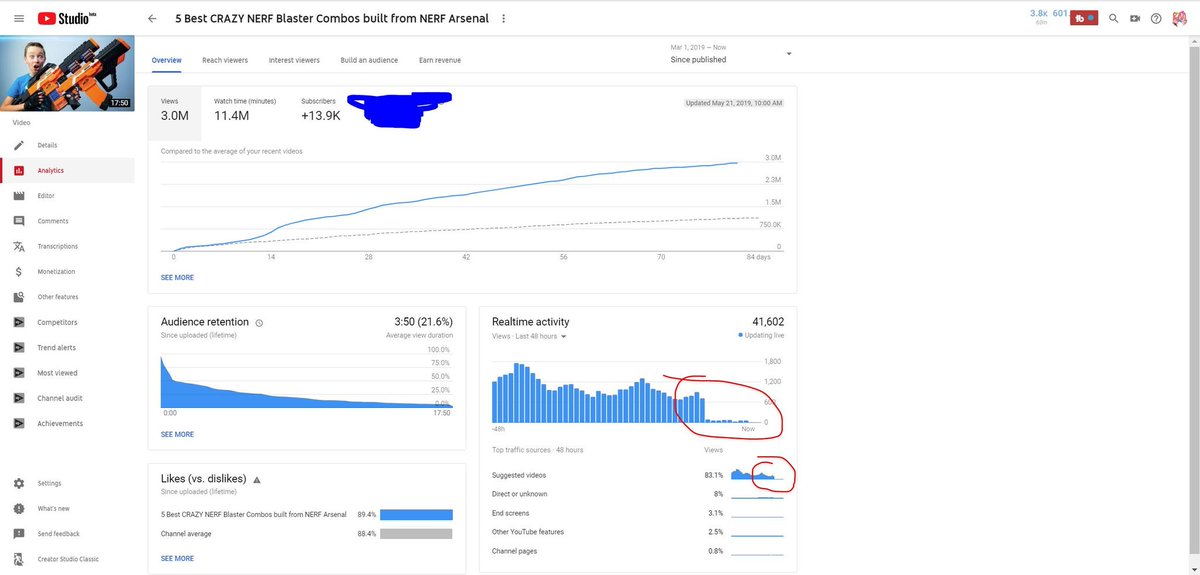1200x575 pixels.
Task: Click the Transcriptions translate icon
Action: (x=19, y=246)
